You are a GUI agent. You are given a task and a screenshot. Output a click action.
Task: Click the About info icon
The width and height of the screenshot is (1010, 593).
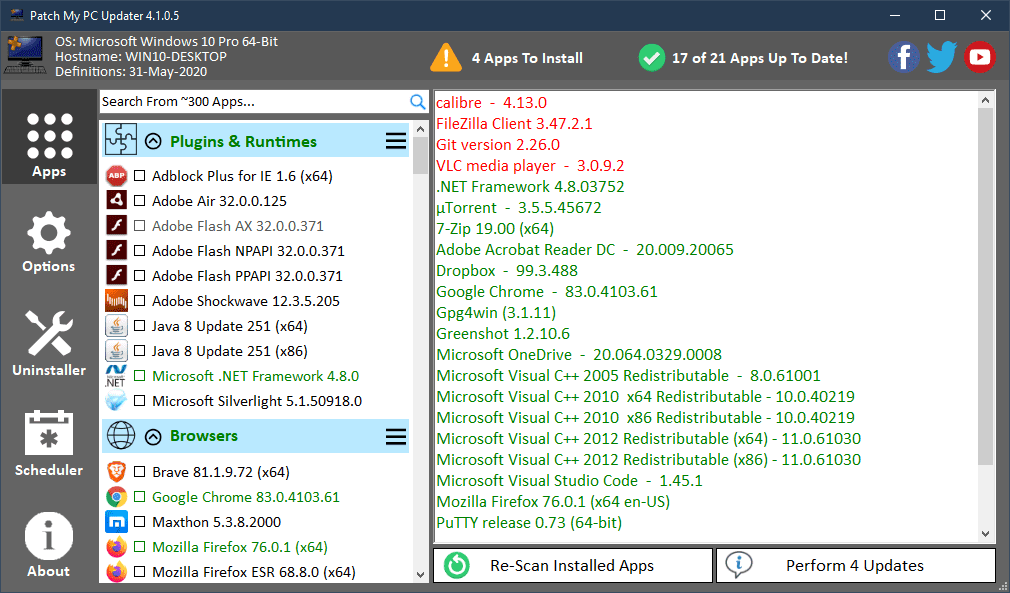click(x=48, y=537)
